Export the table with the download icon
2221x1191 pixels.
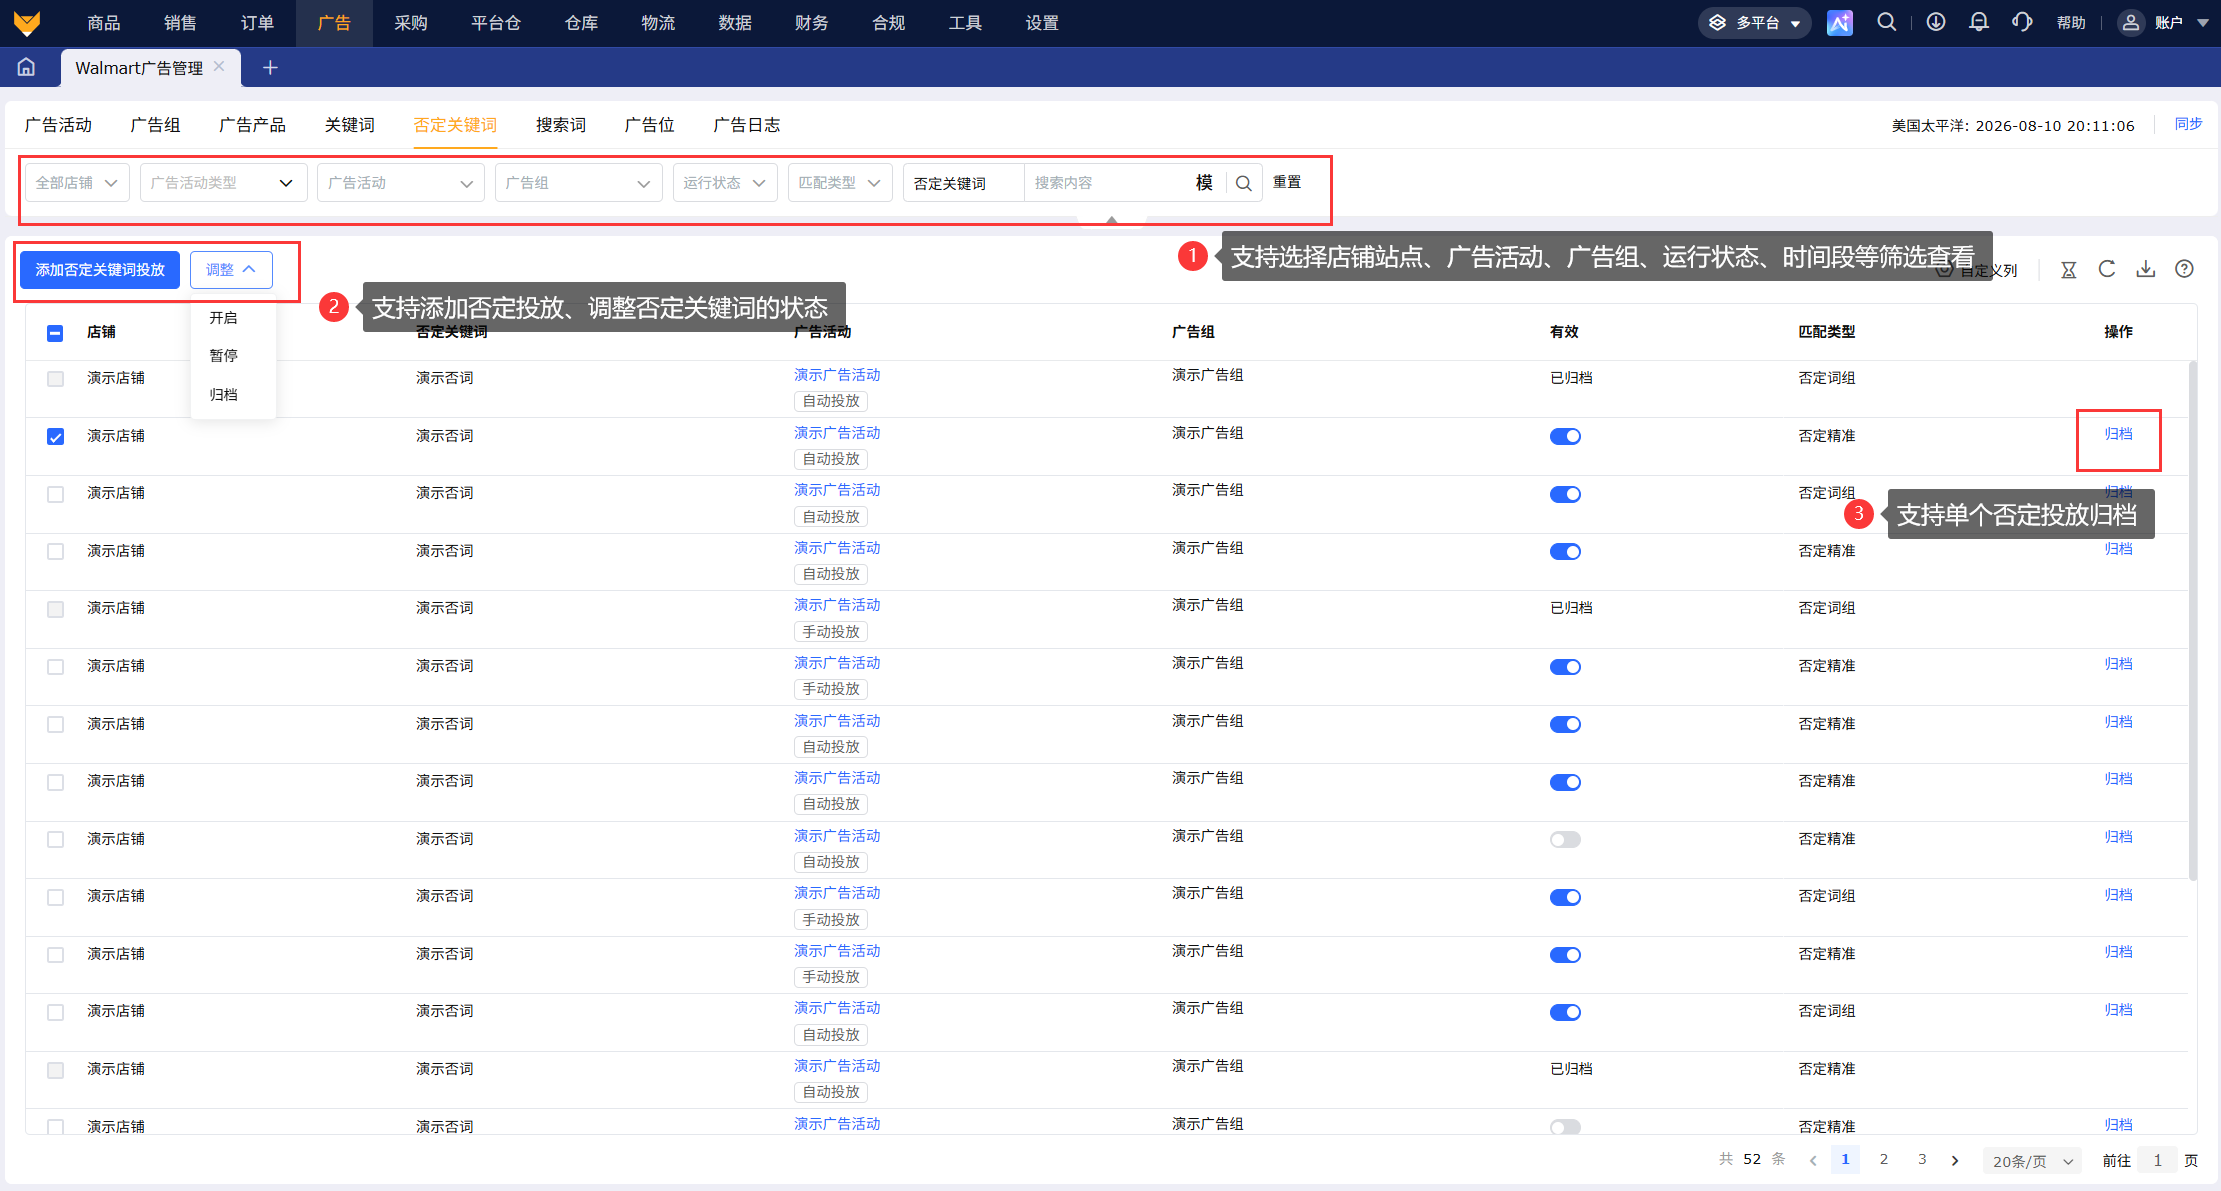[2146, 269]
